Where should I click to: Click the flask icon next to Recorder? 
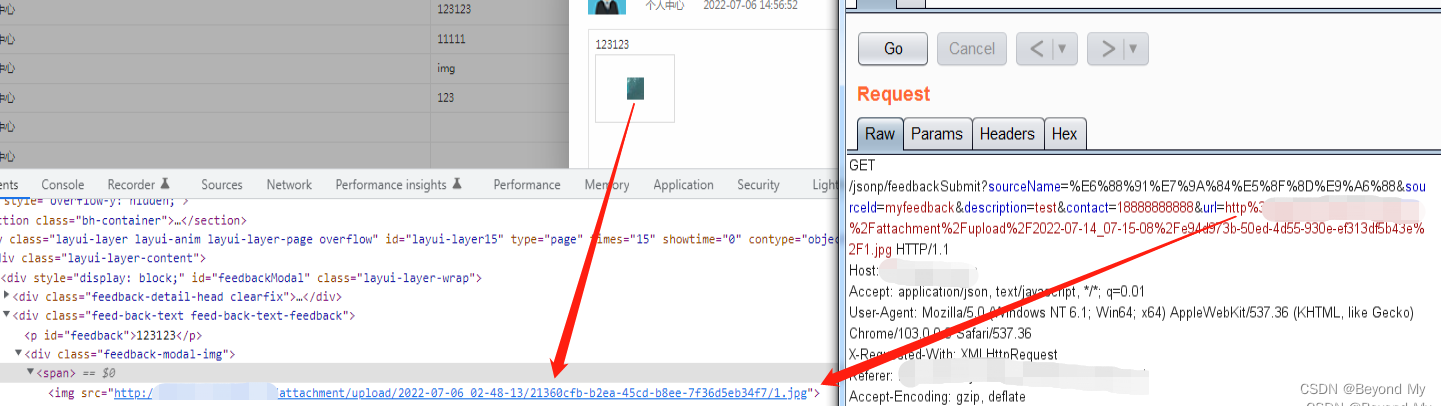click(165, 184)
